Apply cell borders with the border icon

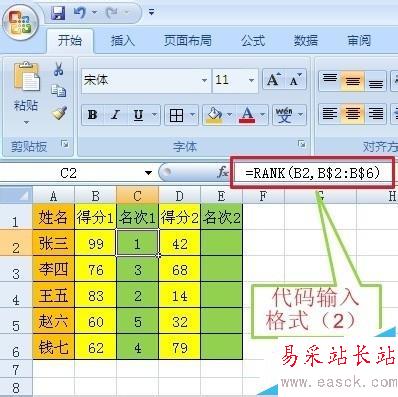(x=176, y=115)
